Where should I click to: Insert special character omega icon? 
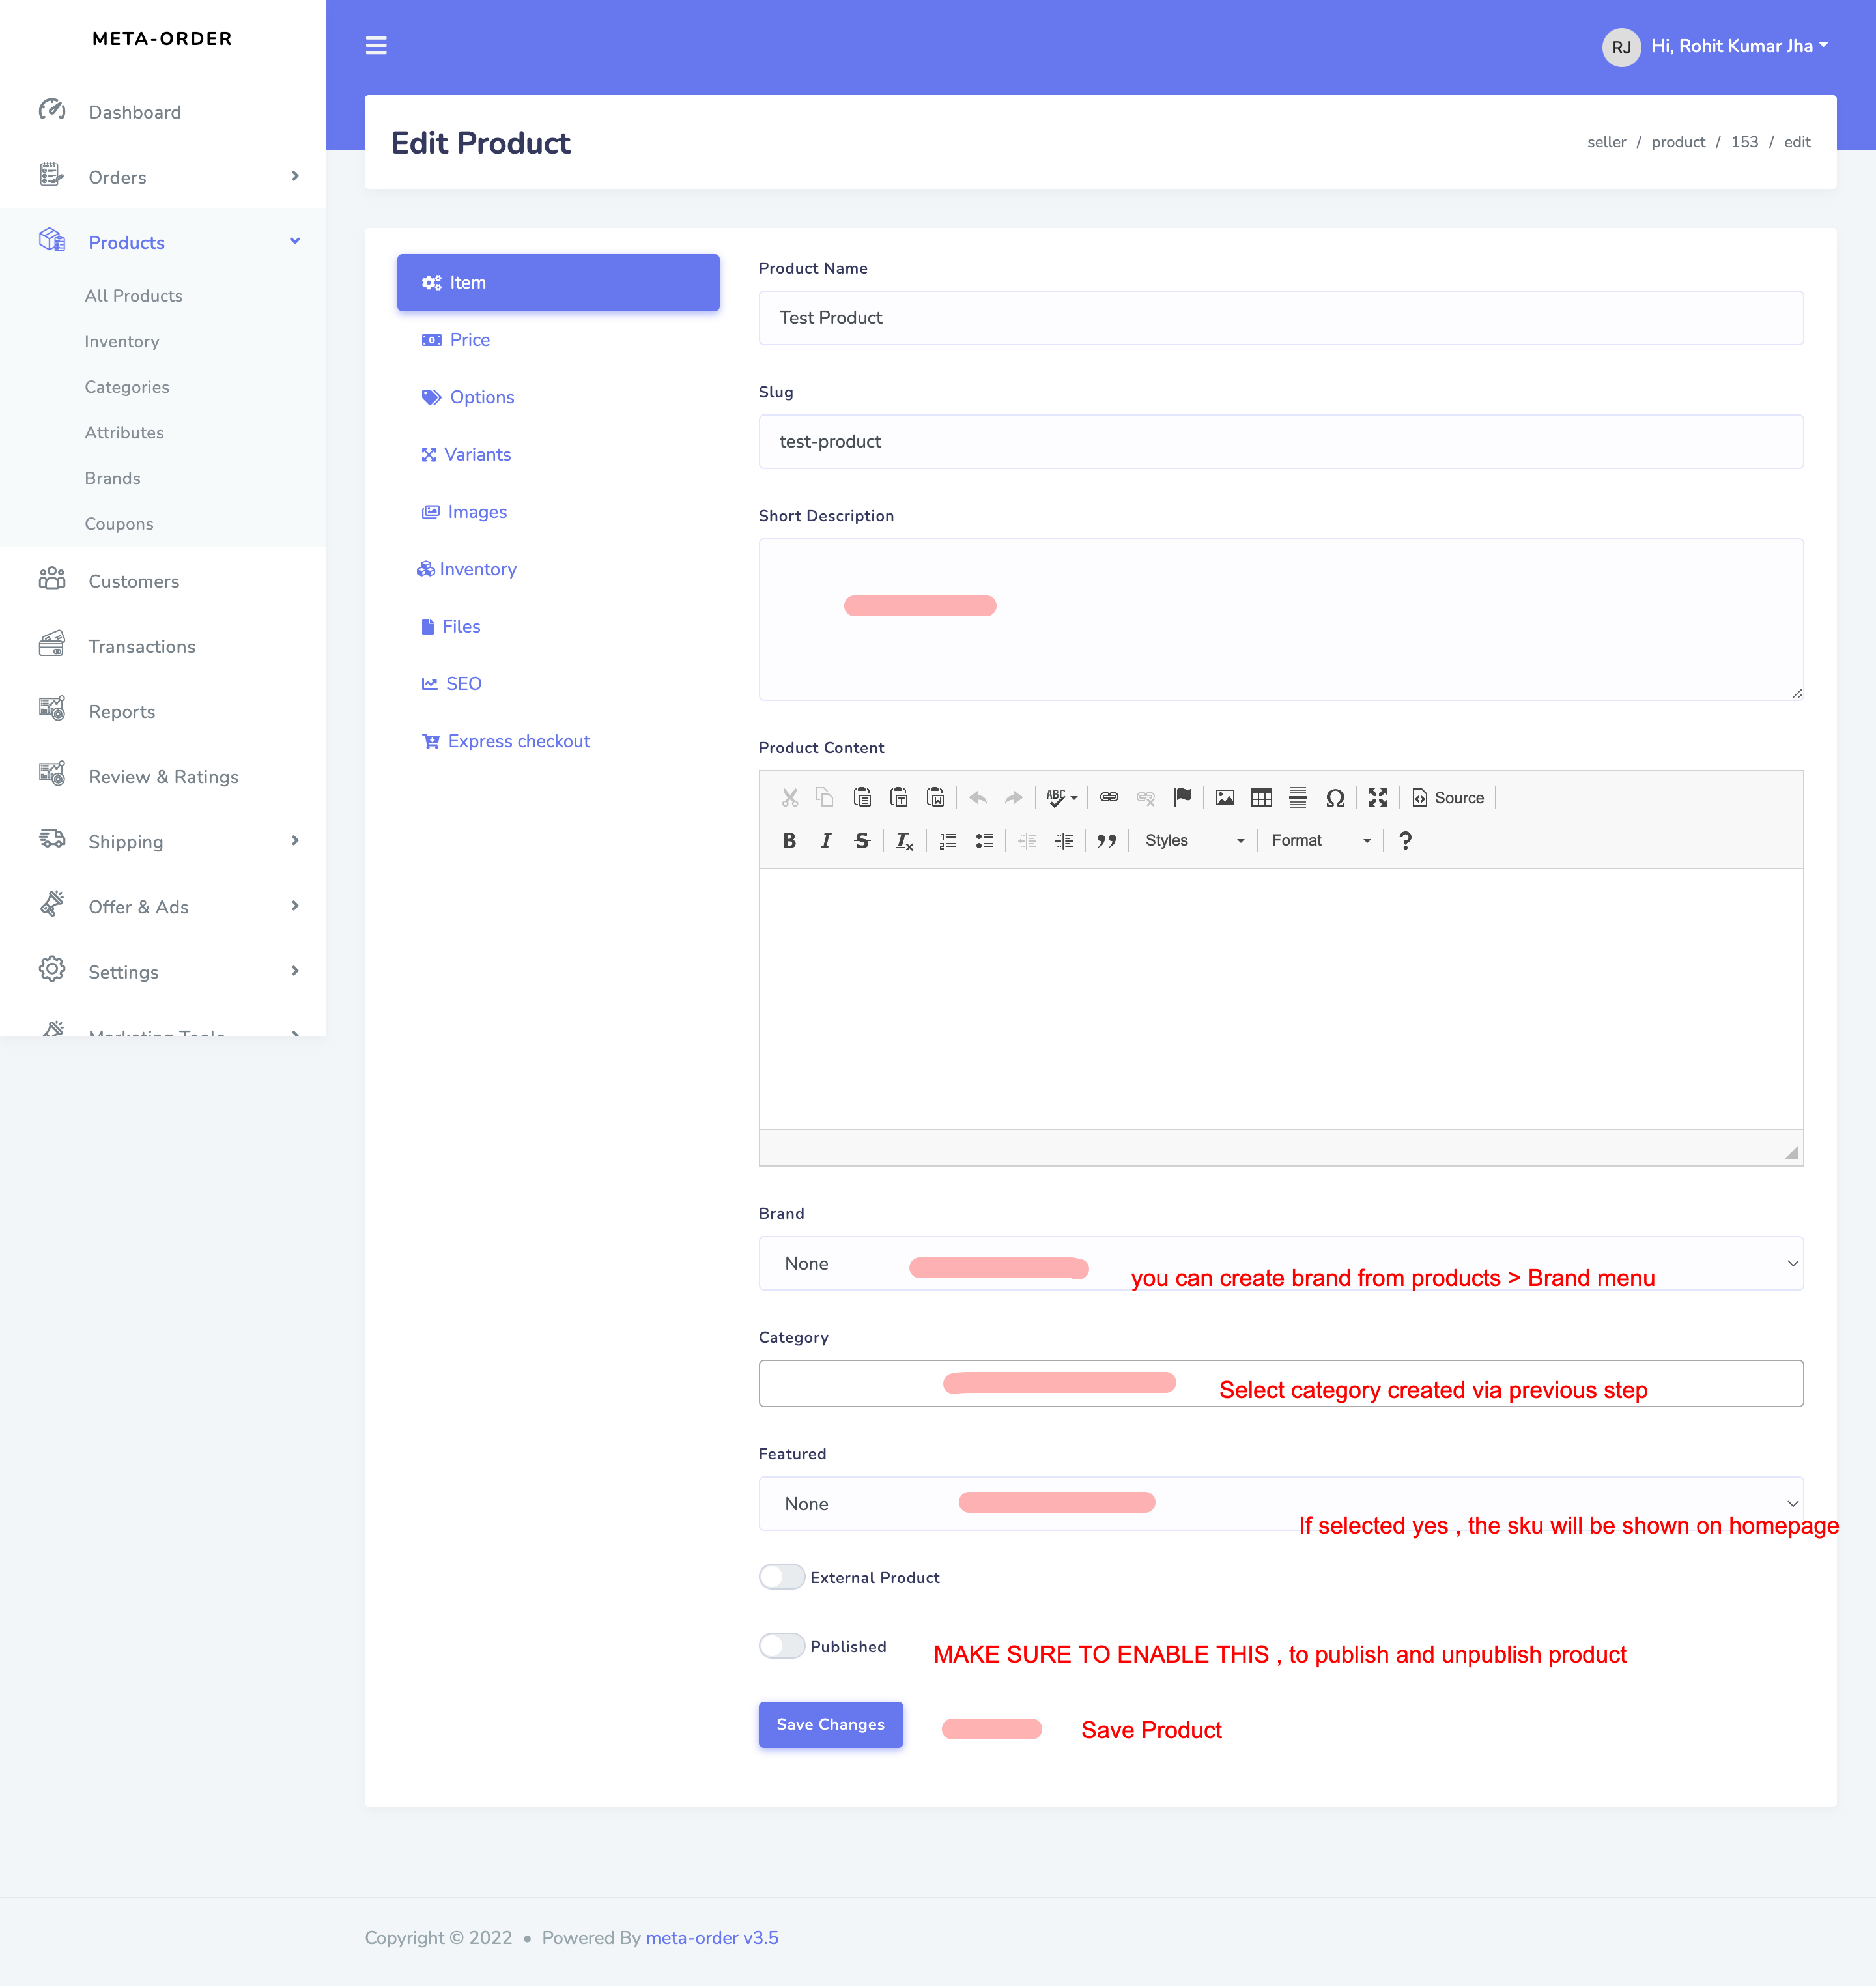click(1334, 798)
